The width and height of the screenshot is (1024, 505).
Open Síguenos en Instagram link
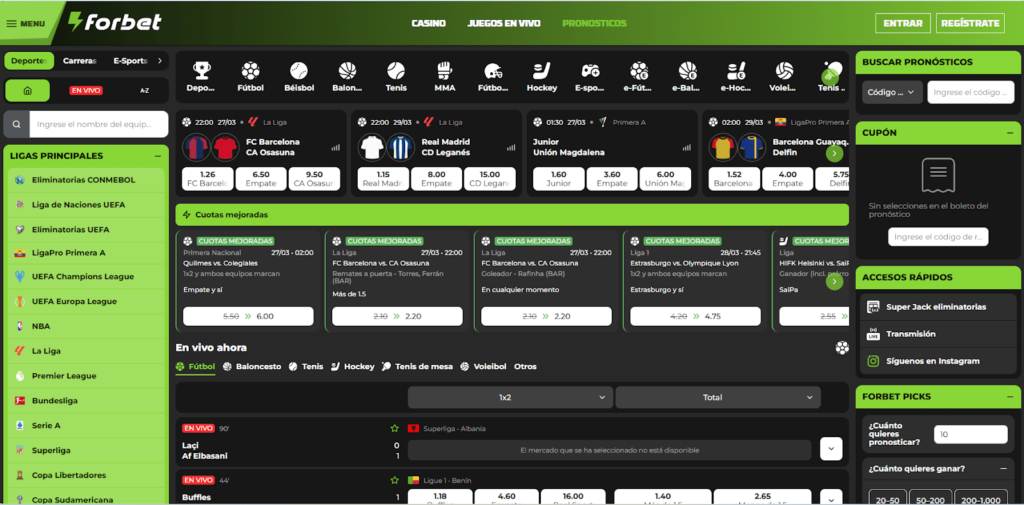tap(938, 361)
